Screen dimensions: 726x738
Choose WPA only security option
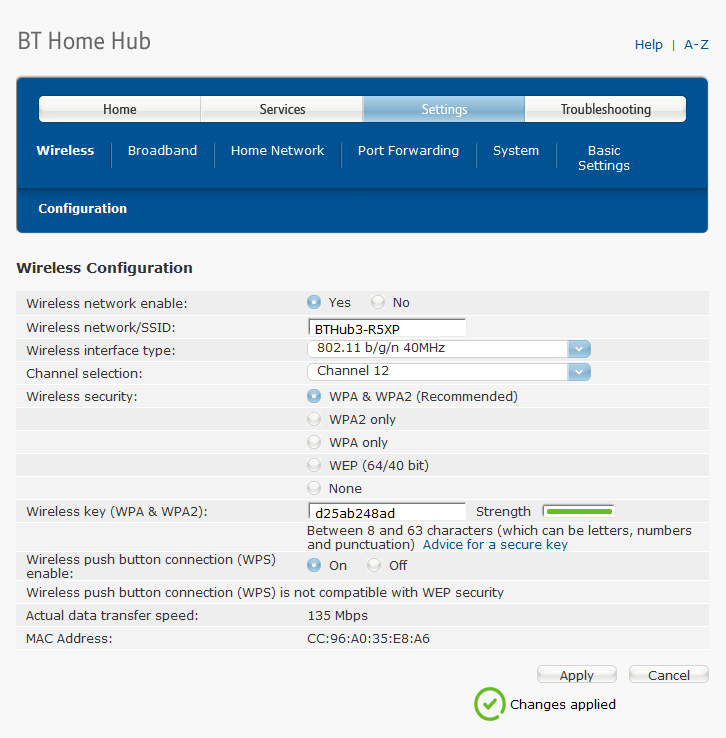pos(314,442)
